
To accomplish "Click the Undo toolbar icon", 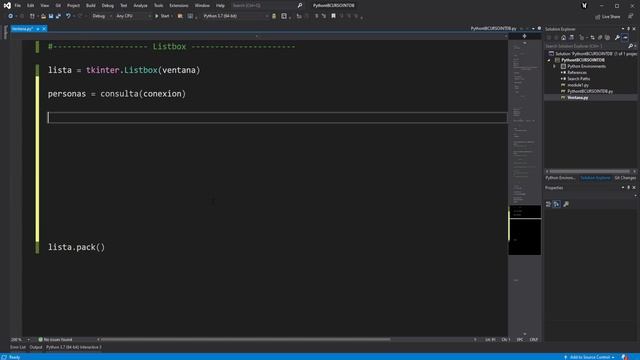I will [68, 16].
